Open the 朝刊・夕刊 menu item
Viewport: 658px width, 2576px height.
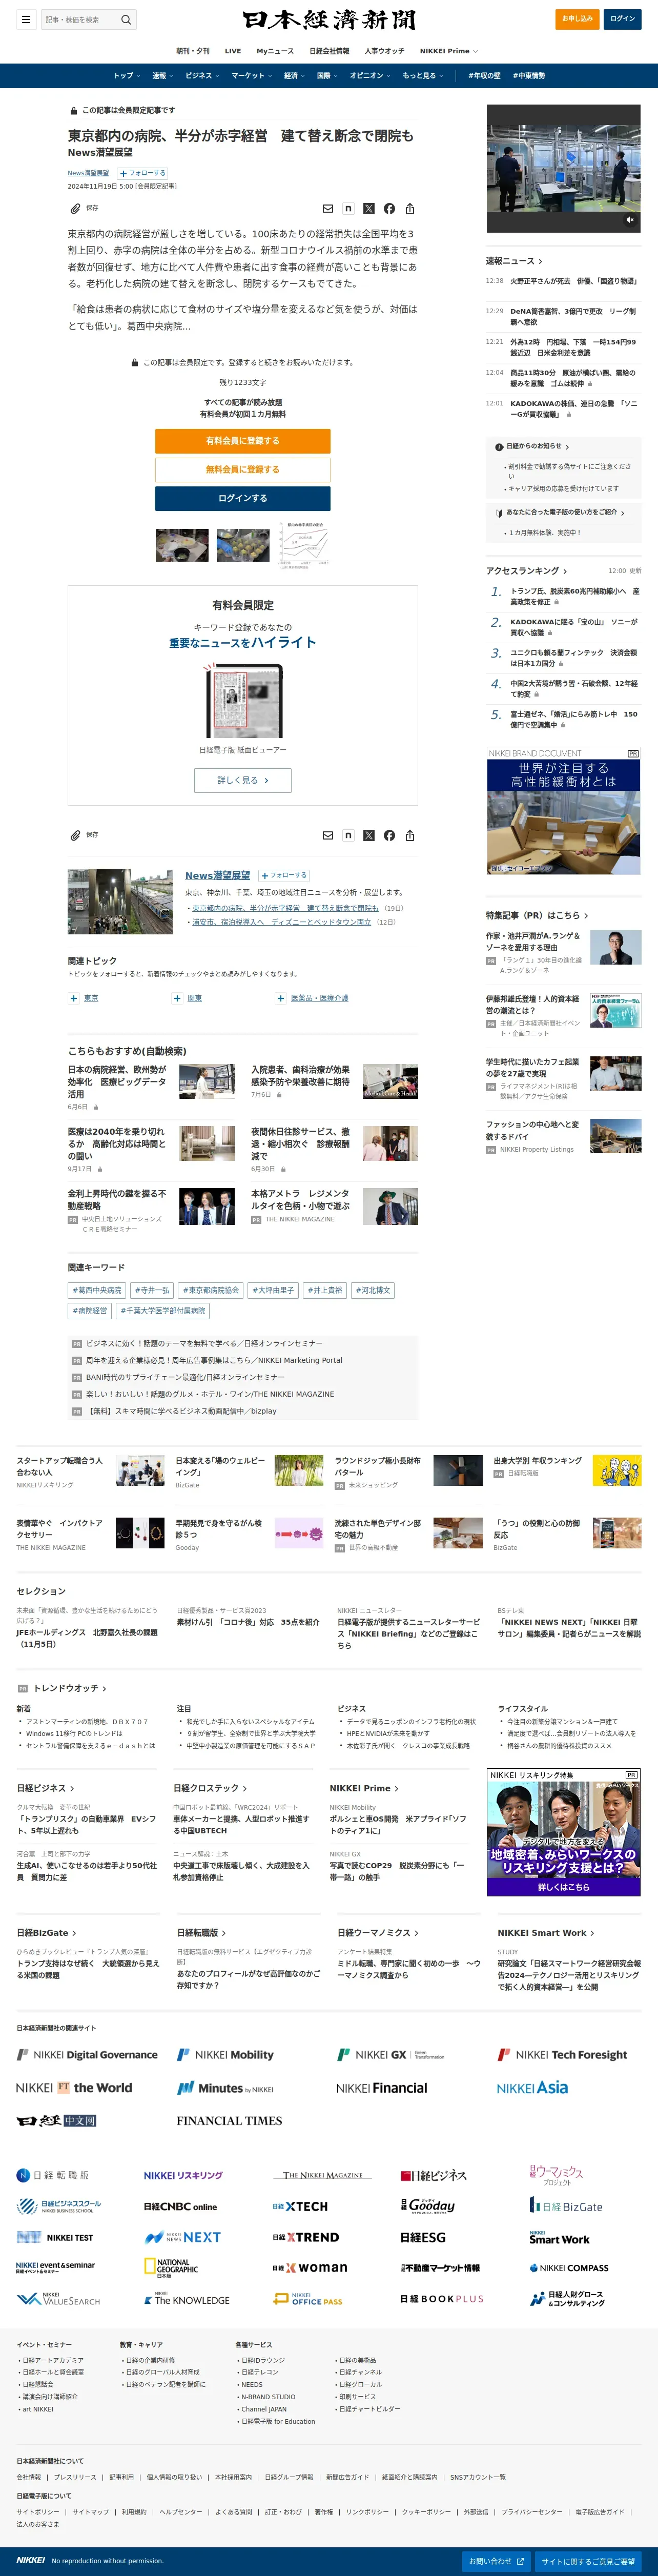point(193,51)
